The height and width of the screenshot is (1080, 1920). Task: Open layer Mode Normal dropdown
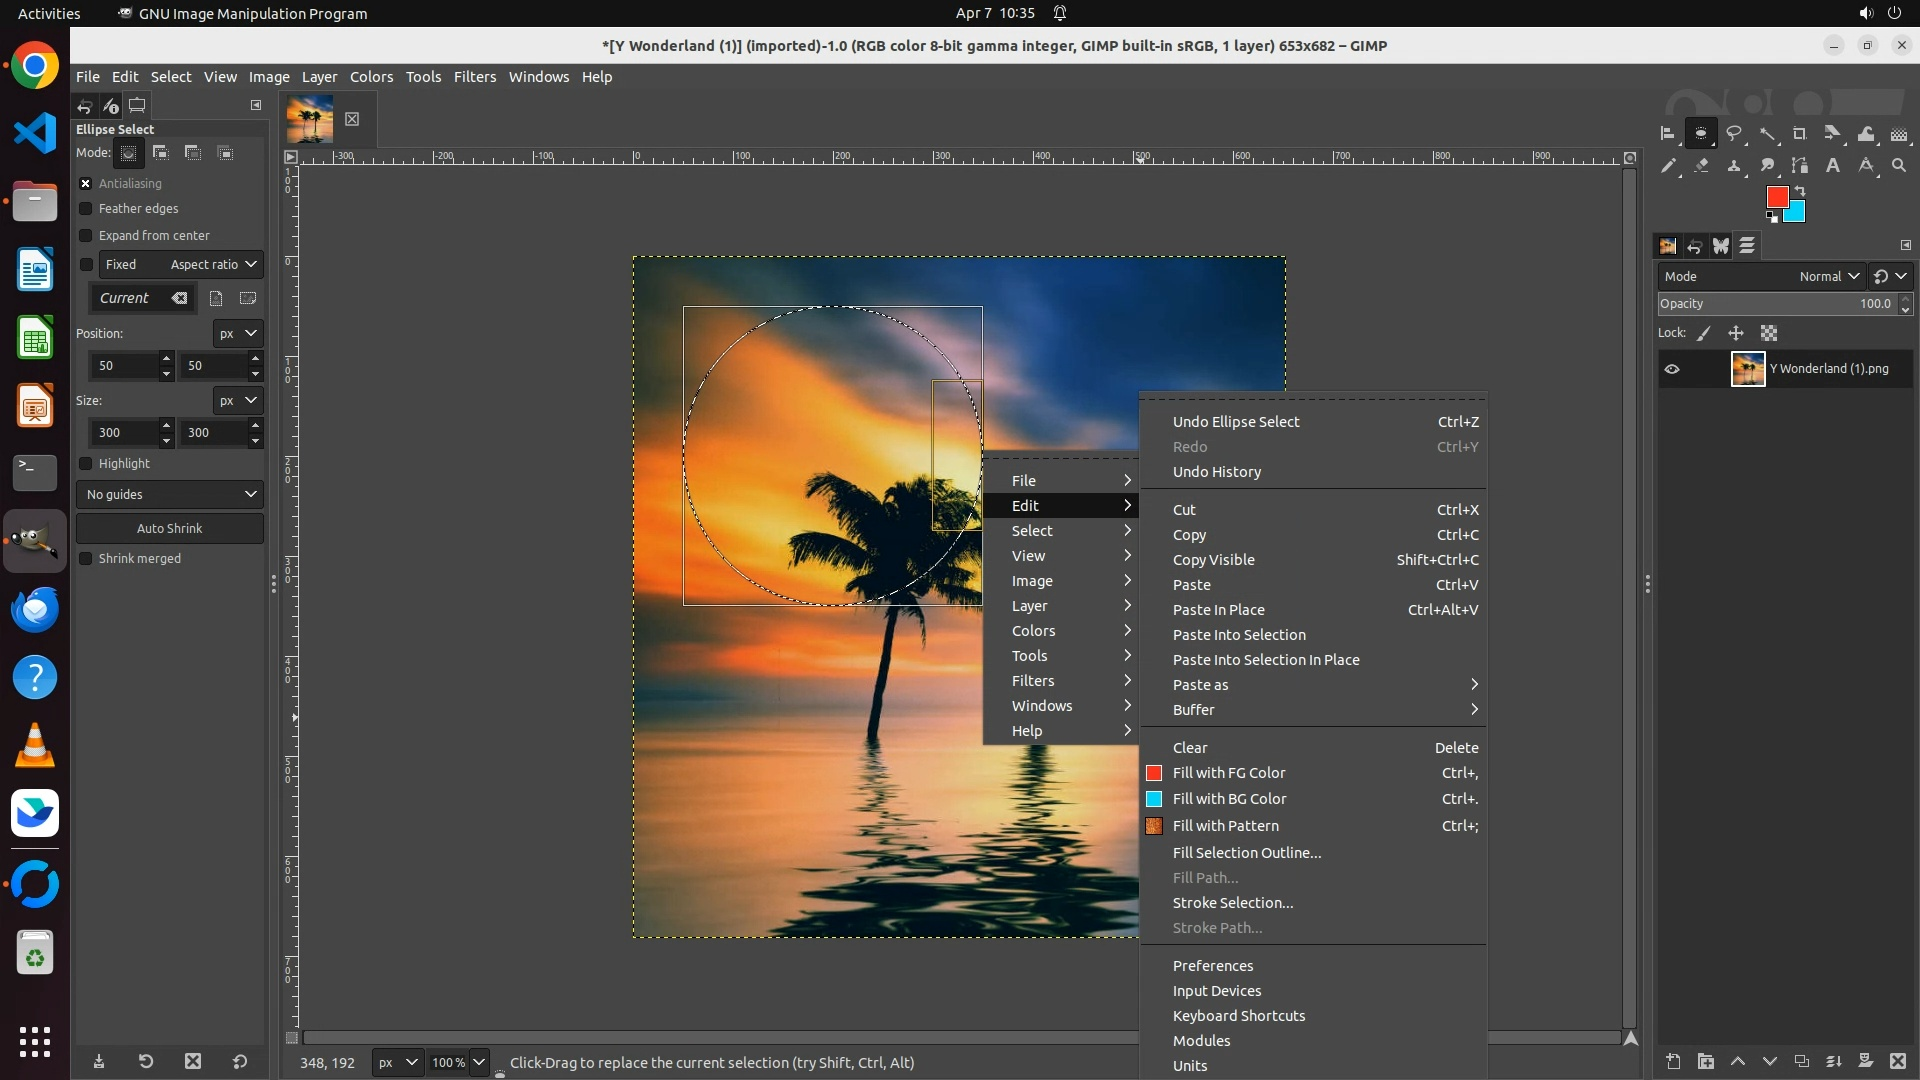(x=1828, y=276)
